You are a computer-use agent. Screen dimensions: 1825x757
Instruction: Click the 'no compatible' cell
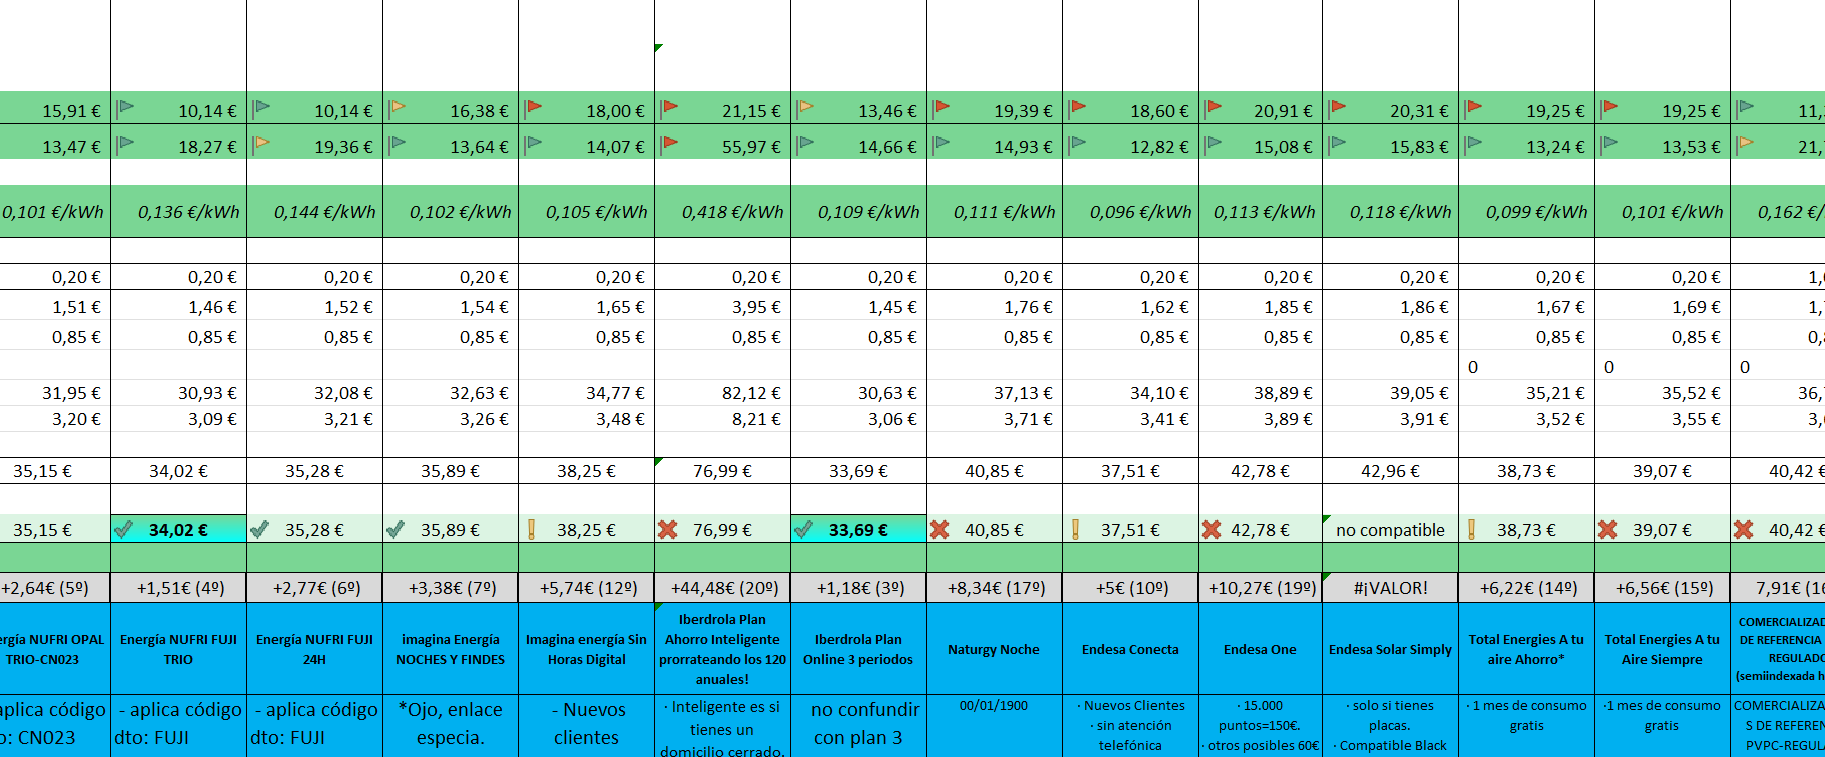1391,529
